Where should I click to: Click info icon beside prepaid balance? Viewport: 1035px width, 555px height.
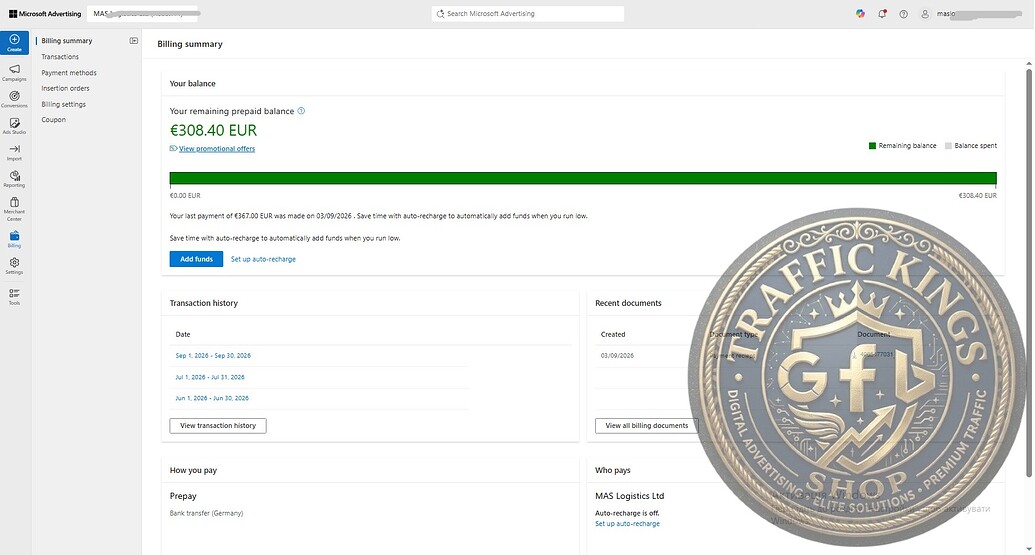[x=301, y=111]
